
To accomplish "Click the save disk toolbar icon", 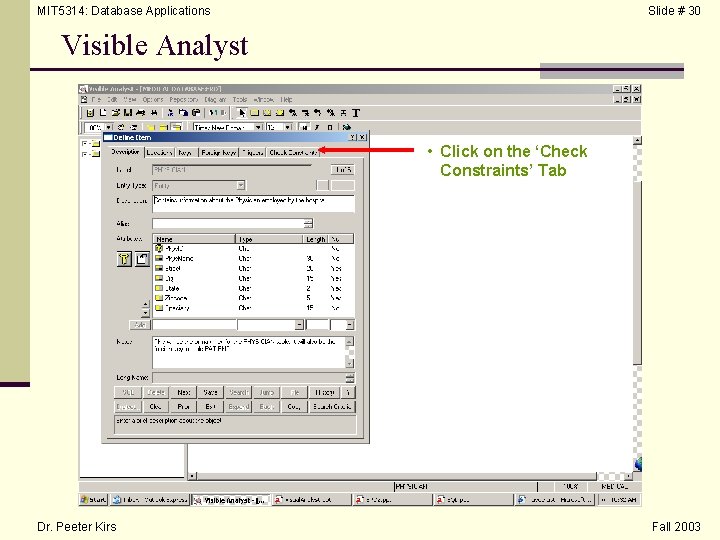I will tap(128, 112).
